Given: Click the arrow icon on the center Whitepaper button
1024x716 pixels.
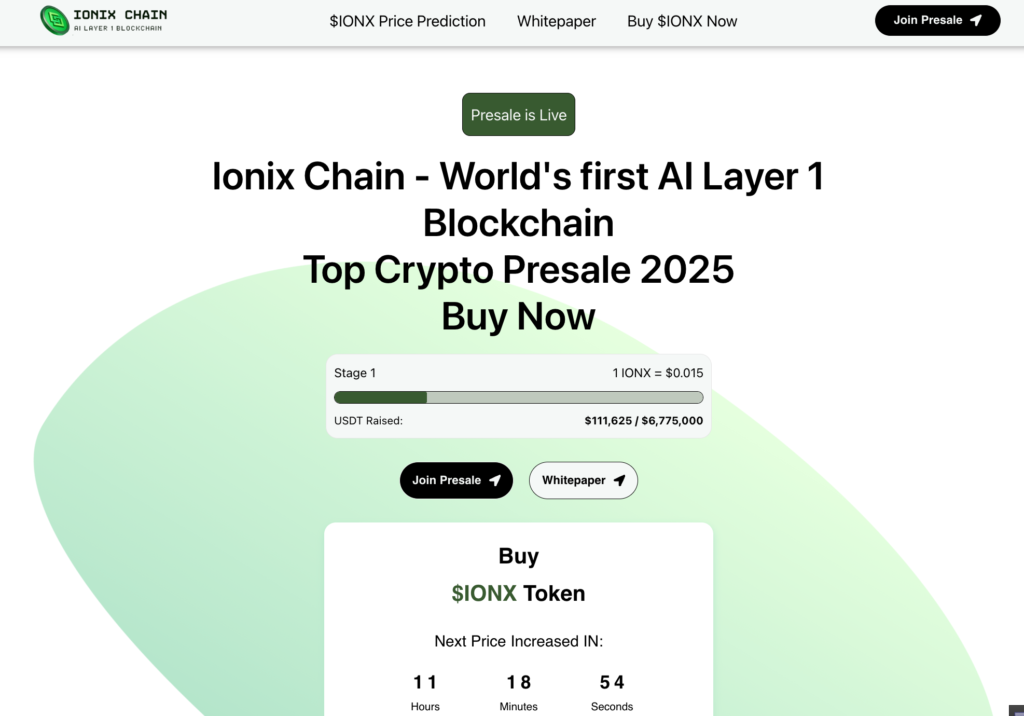Looking at the screenshot, I should [619, 480].
